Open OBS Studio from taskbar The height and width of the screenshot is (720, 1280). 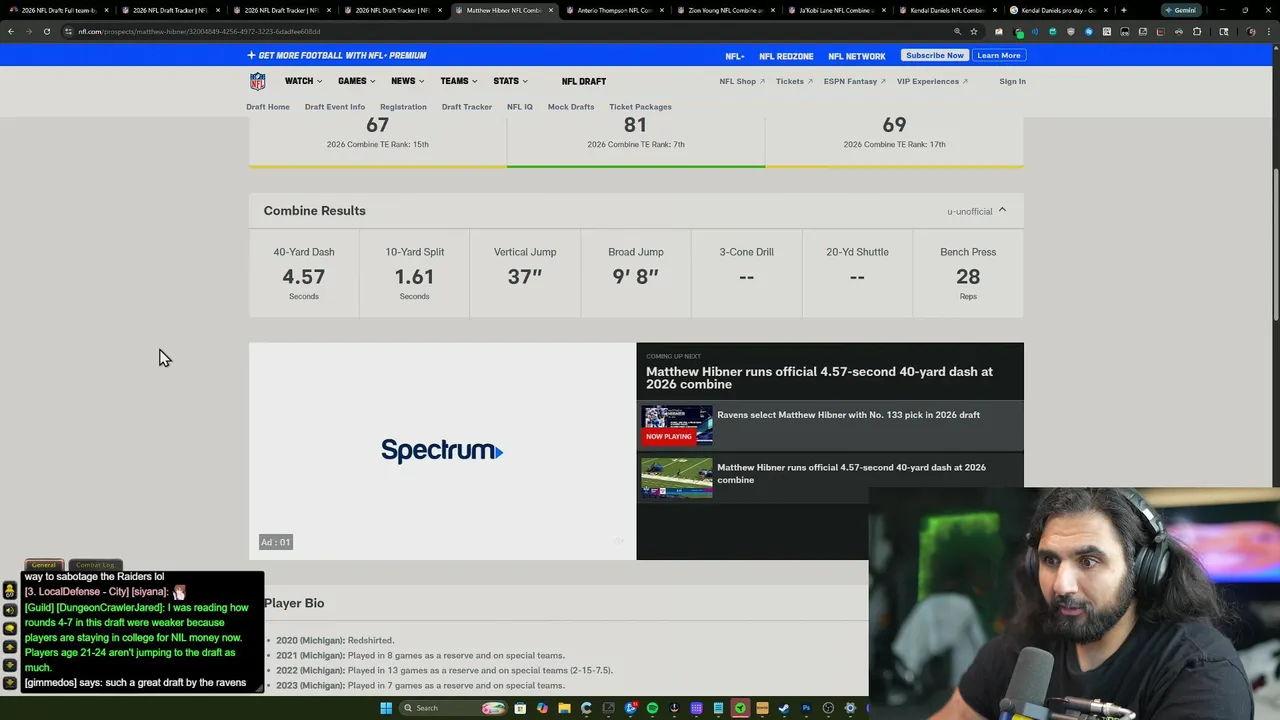pos(828,708)
